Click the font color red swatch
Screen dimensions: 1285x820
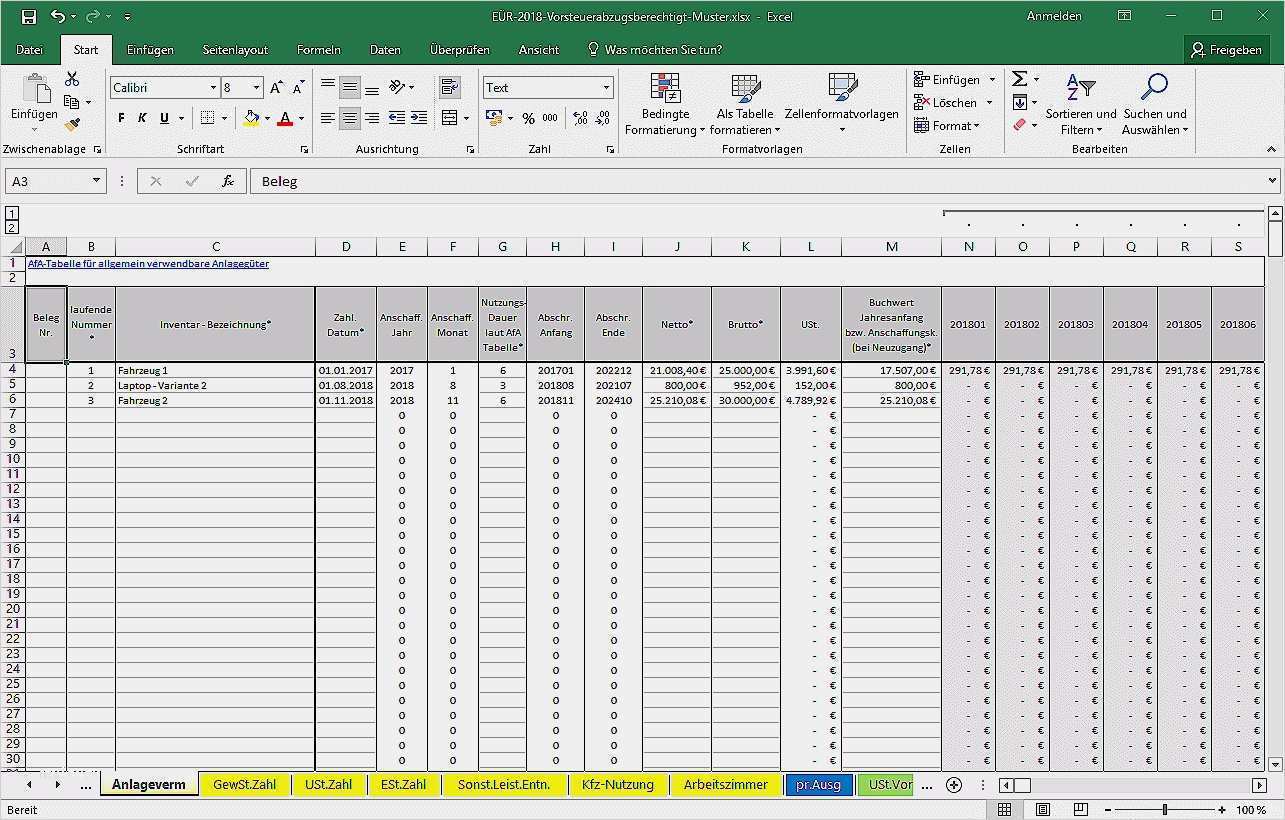click(x=285, y=118)
